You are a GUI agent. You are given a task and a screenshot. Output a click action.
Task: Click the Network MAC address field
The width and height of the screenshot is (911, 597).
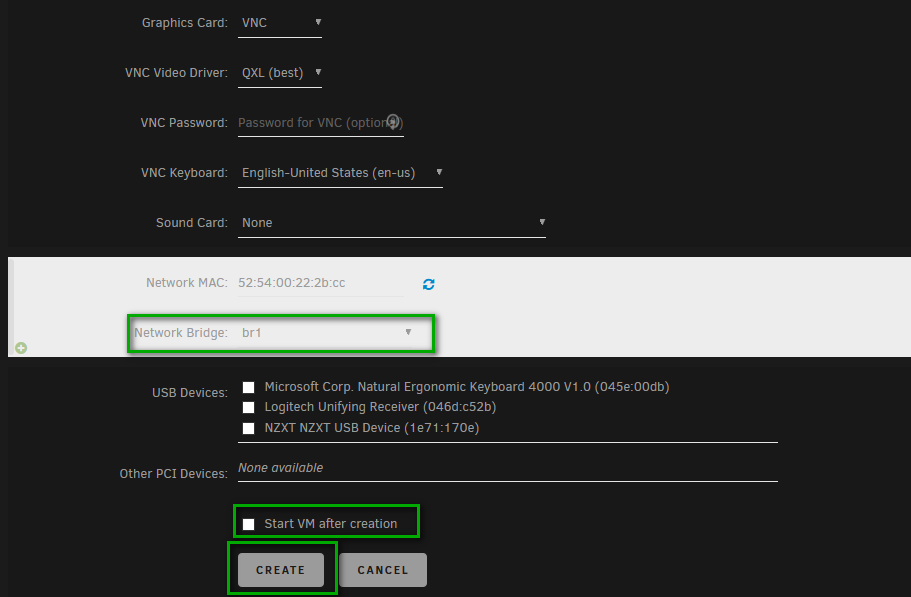coord(321,283)
